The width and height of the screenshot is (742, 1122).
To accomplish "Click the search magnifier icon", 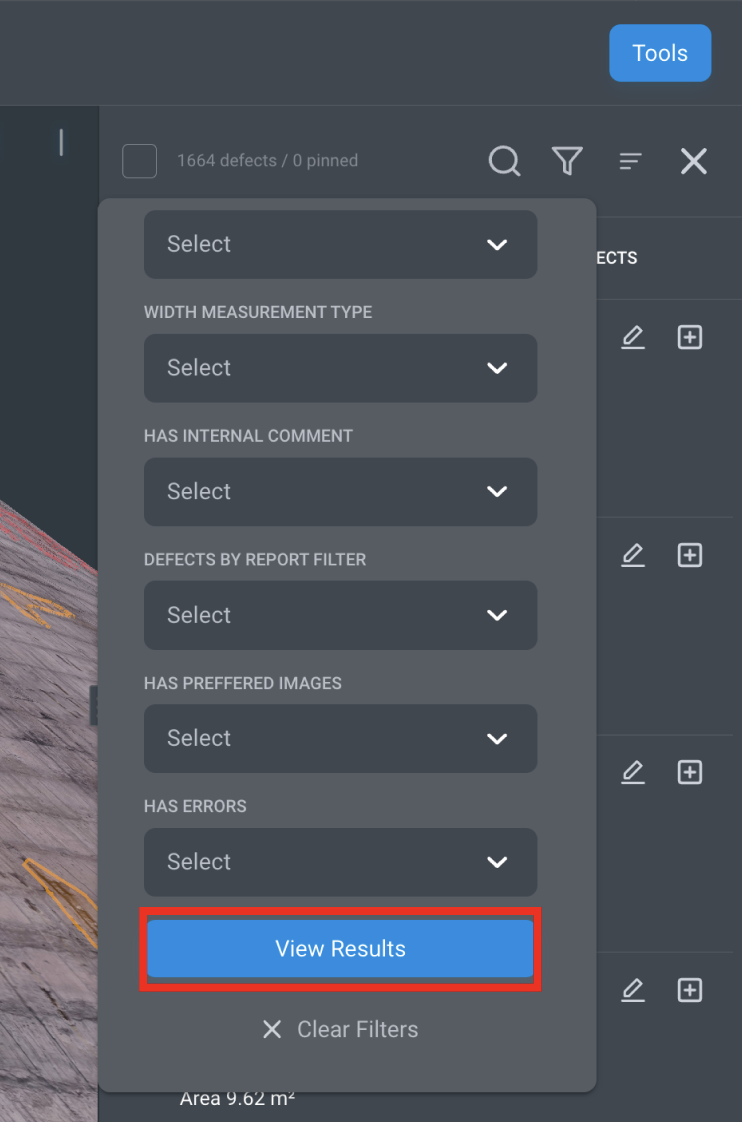I will [x=504, y=161].
